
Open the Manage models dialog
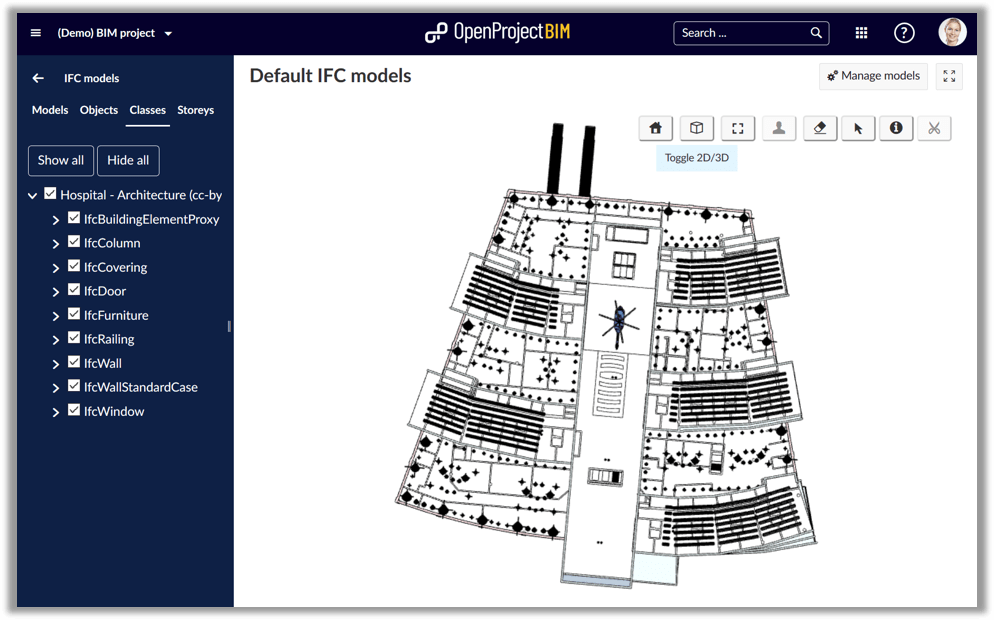coord(873,75)
